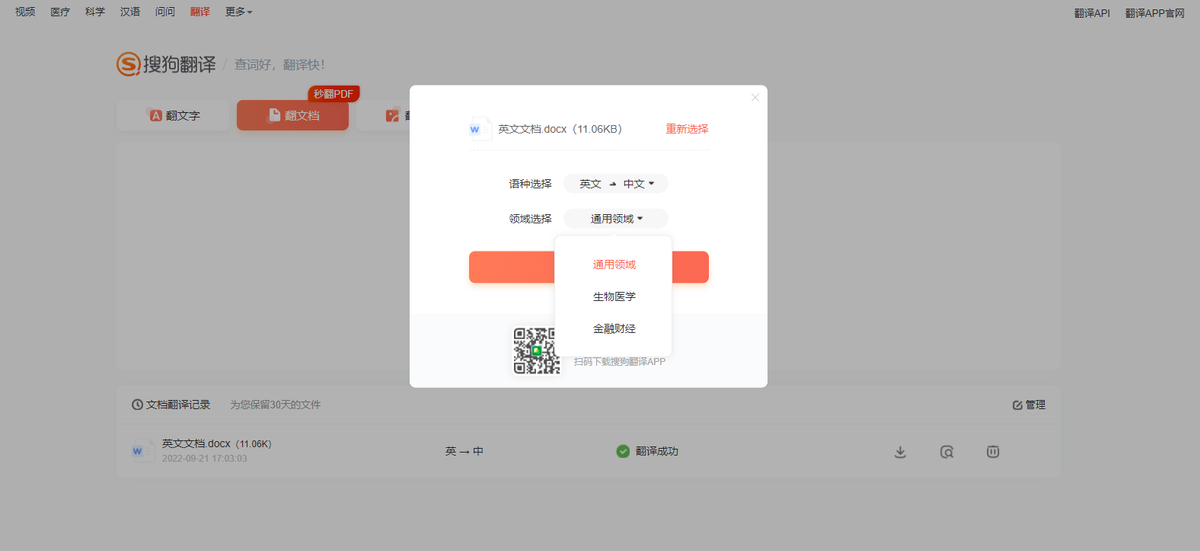Expand 更多 menu in top navigation
The width and height of the screenshot is (1200, 551).
239,12
